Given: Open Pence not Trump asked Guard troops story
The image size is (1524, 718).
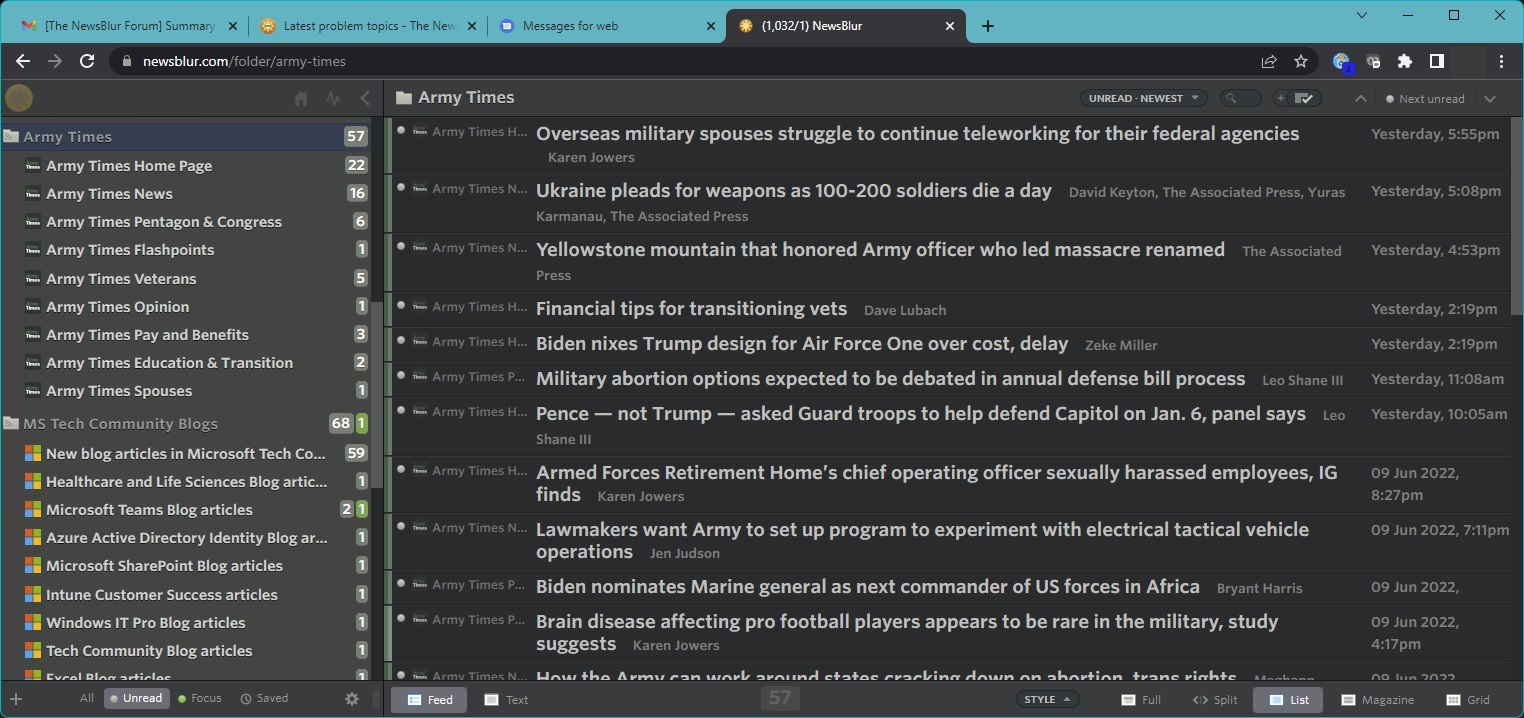Looking at the screenshot, I should 921,414.
